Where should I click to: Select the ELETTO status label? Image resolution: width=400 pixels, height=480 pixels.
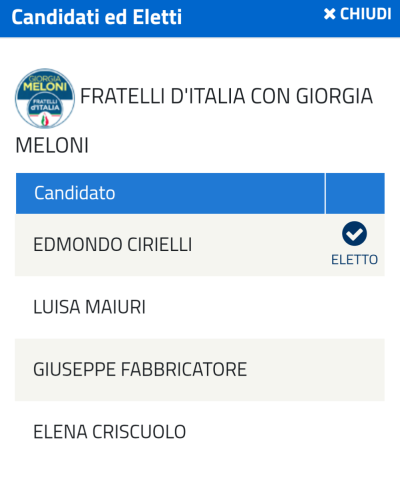click(x=354, y=260)
